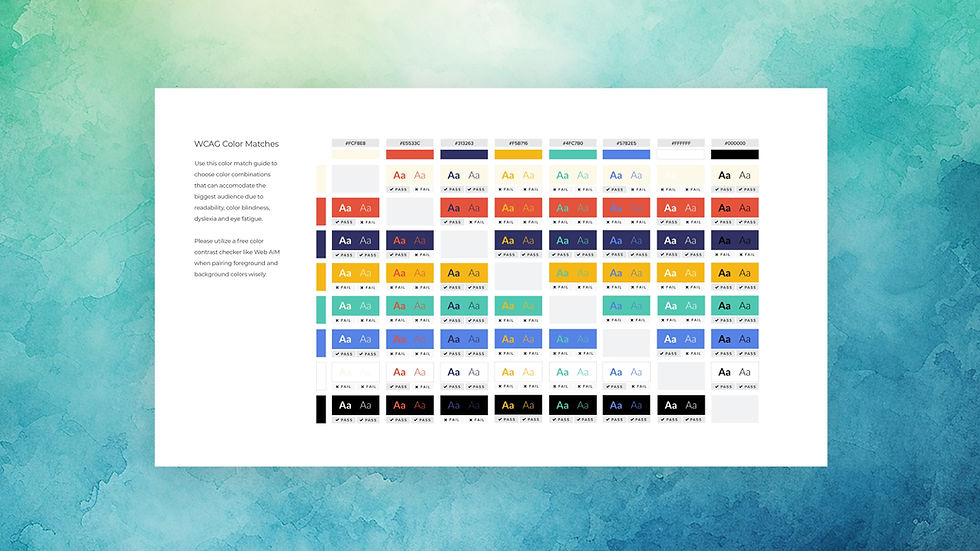This screenshot has width=980, height=551.
Task: Select the black vertical swatch beside last grid row
Action: [321, 409]
